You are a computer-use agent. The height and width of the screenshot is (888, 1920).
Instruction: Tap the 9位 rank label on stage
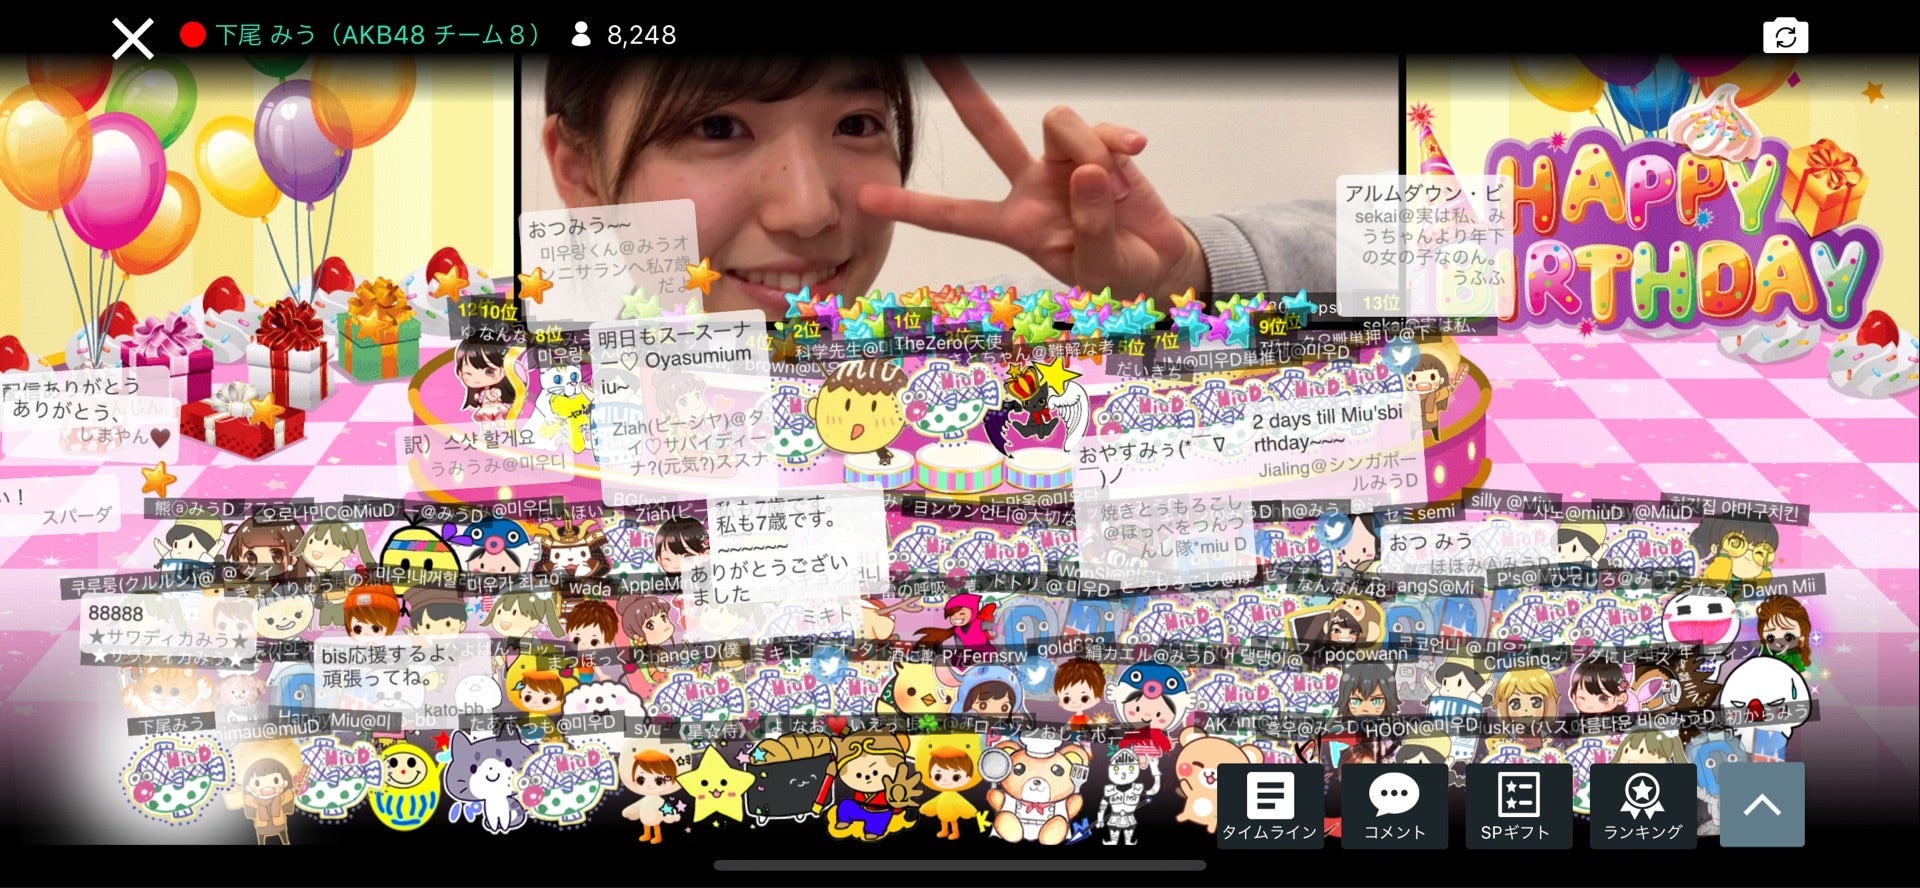1272,326
